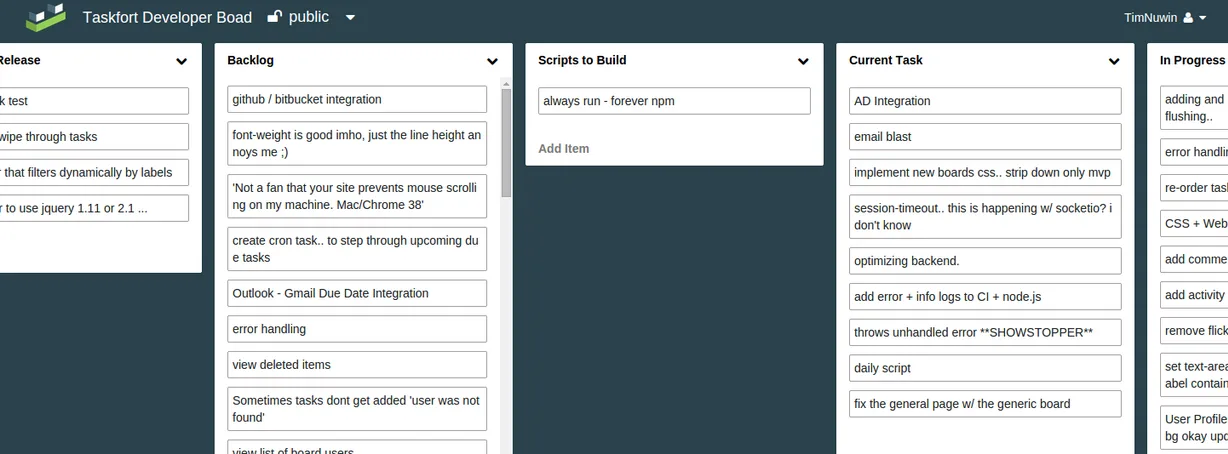Expand the Current Task chevron menu

tap(1114, 61)
